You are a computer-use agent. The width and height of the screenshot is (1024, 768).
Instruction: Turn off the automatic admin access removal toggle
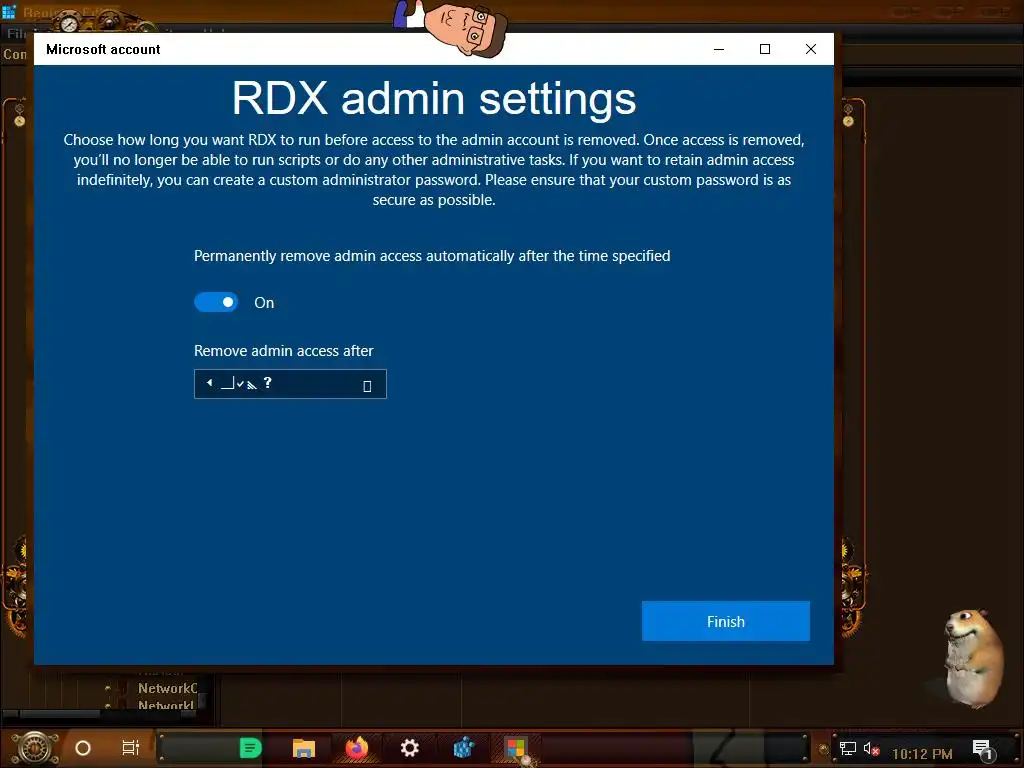coord(216,302)
